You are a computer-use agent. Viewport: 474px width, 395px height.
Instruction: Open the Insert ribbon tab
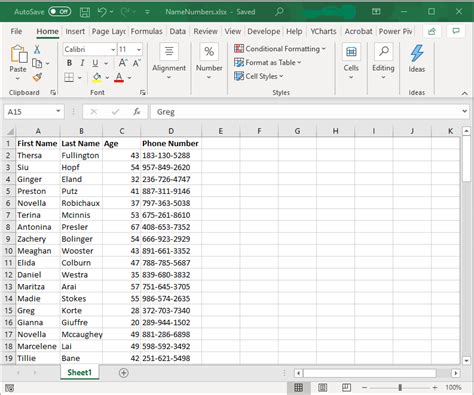click(75, 31)
